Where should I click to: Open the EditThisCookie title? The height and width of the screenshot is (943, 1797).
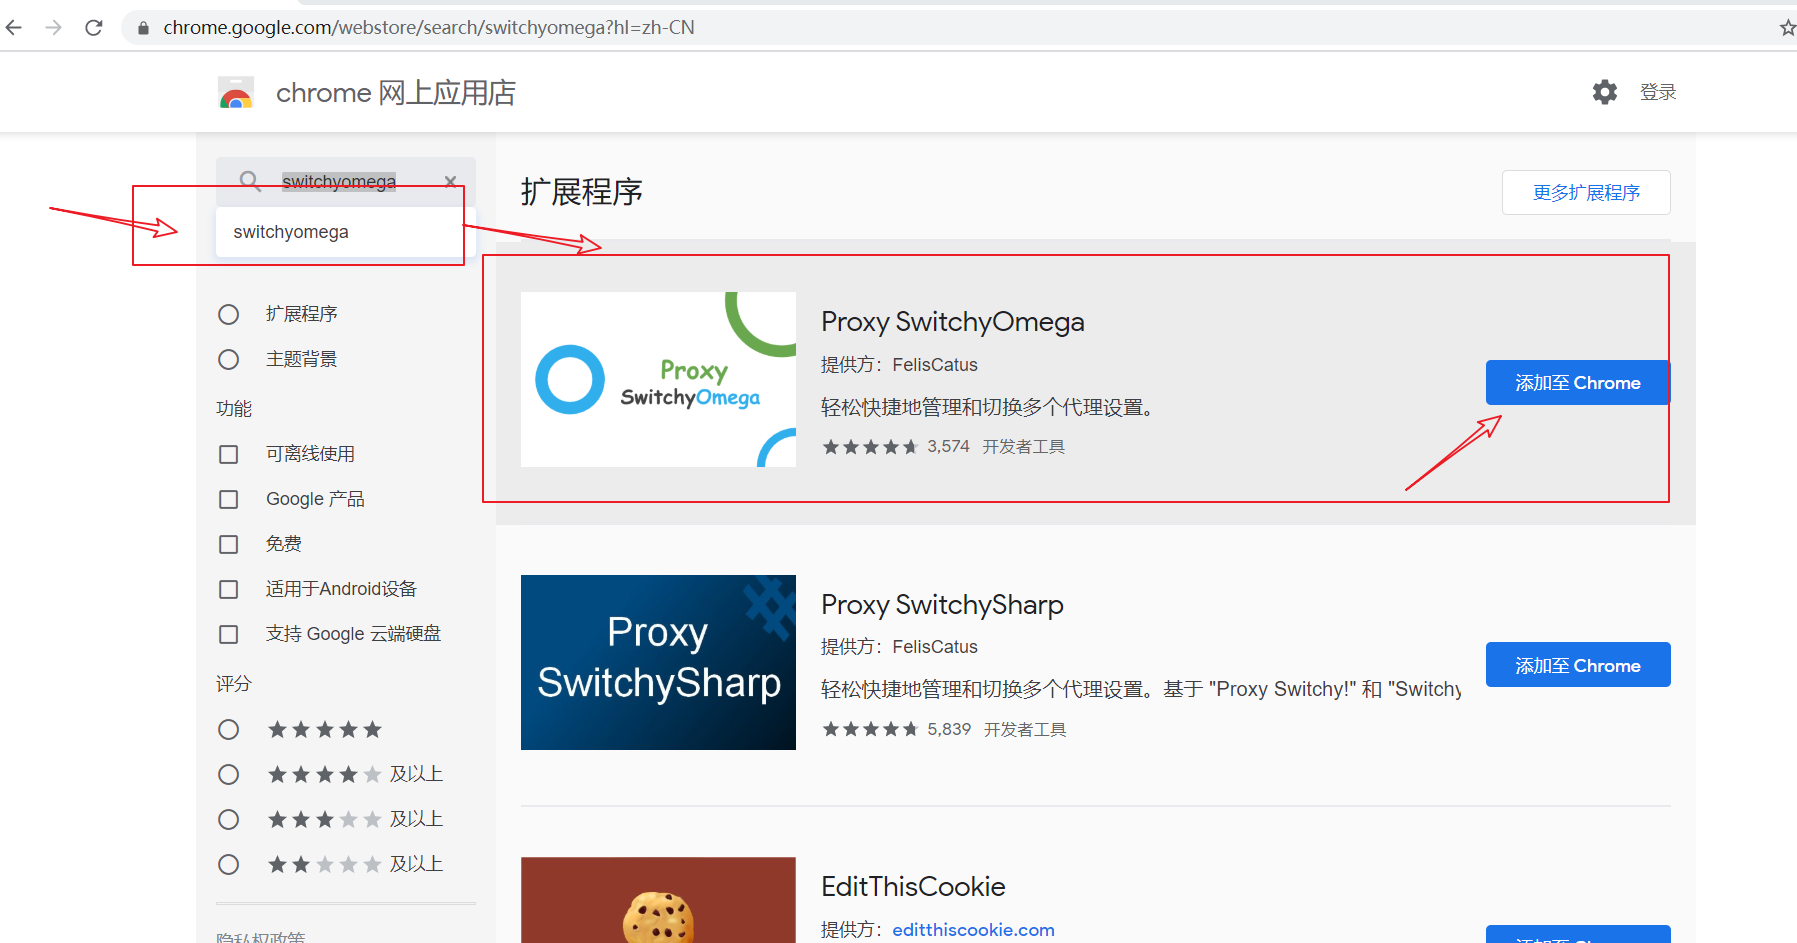(x=913, y=887)
